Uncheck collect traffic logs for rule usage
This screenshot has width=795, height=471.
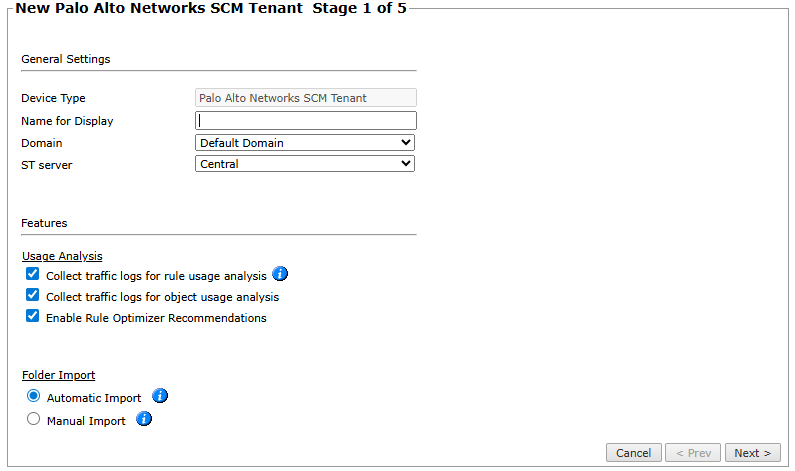point(33,274)
